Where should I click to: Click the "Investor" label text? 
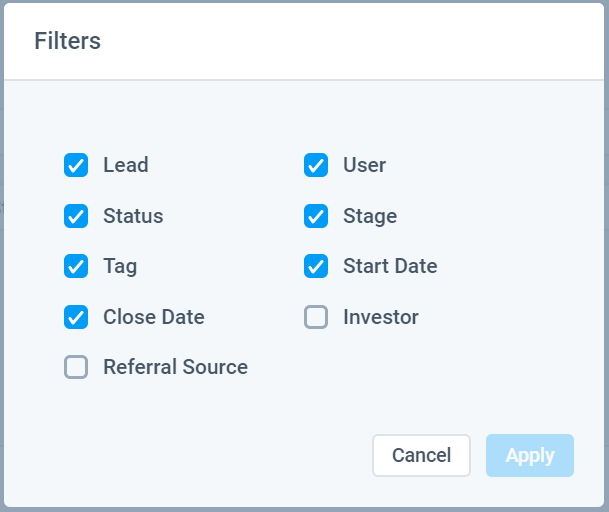(381, 317)
